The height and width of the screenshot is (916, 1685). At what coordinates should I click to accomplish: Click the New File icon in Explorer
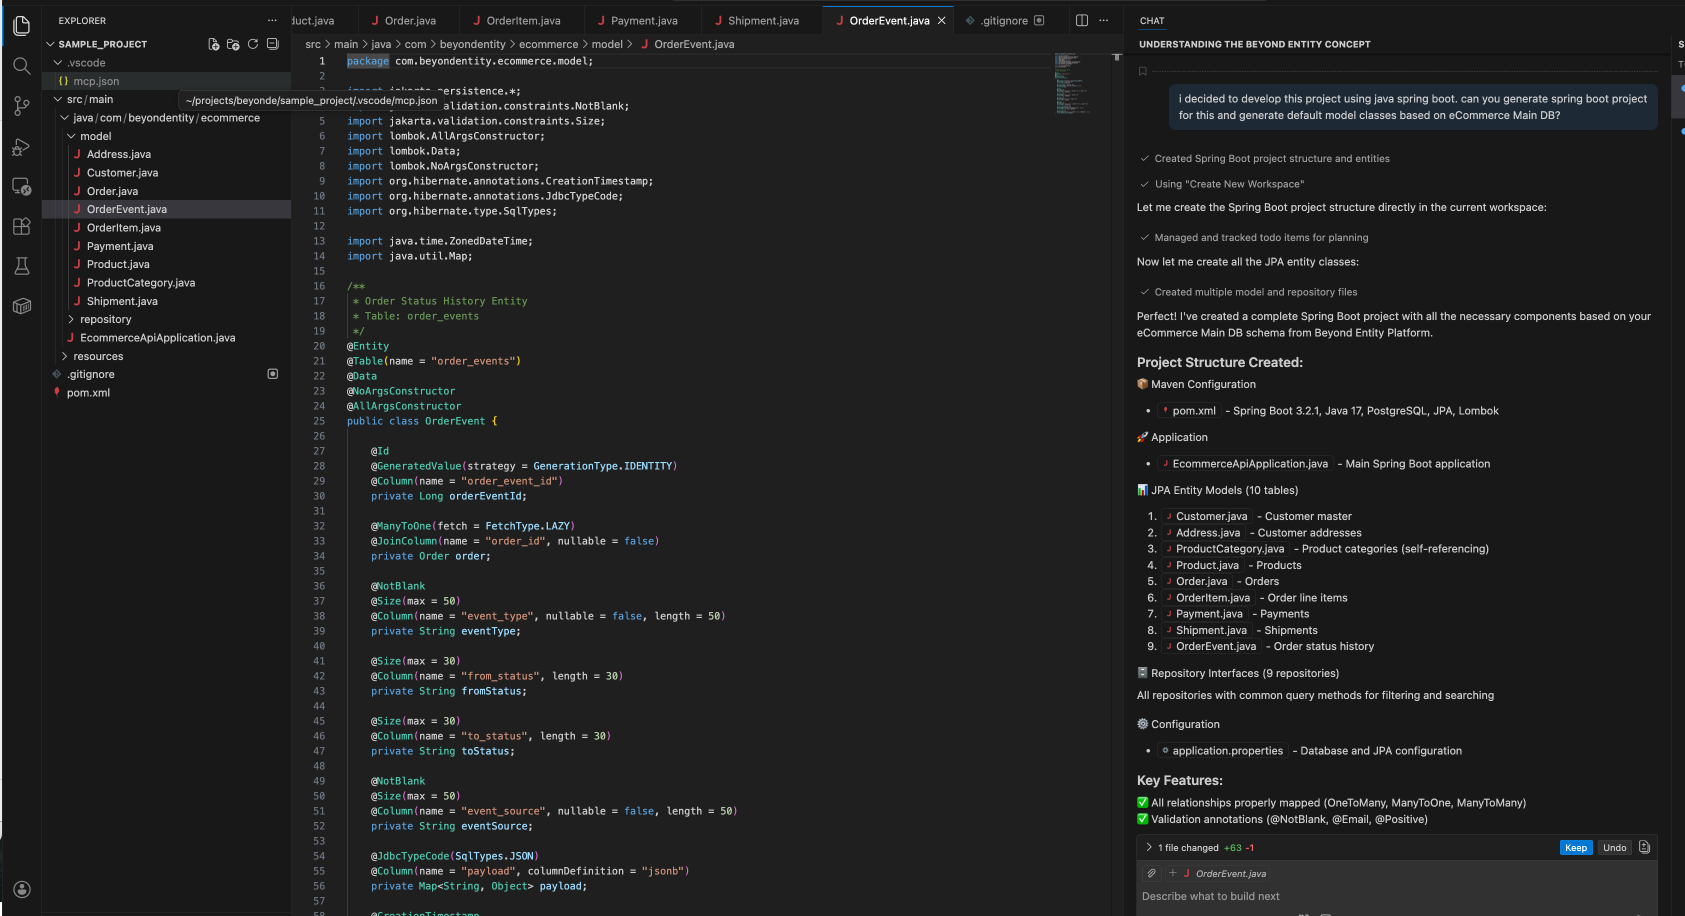[213, 44]
